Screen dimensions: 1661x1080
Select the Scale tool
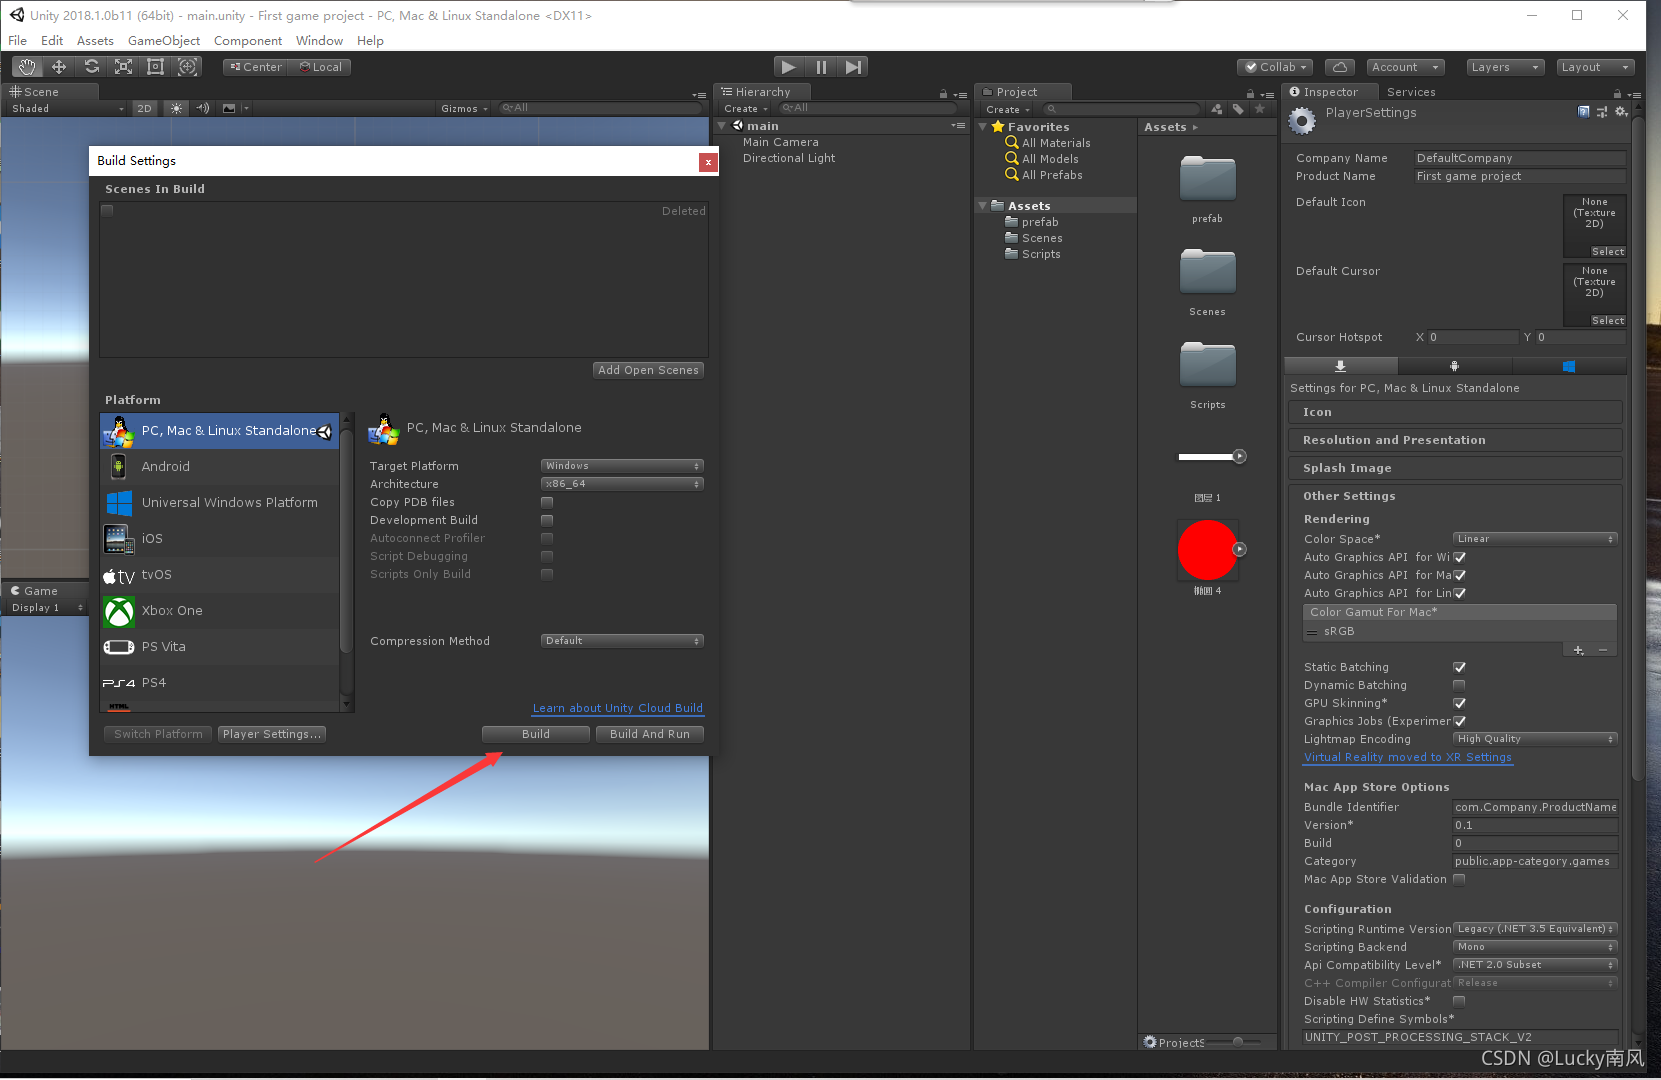click(x=123, y=67)
